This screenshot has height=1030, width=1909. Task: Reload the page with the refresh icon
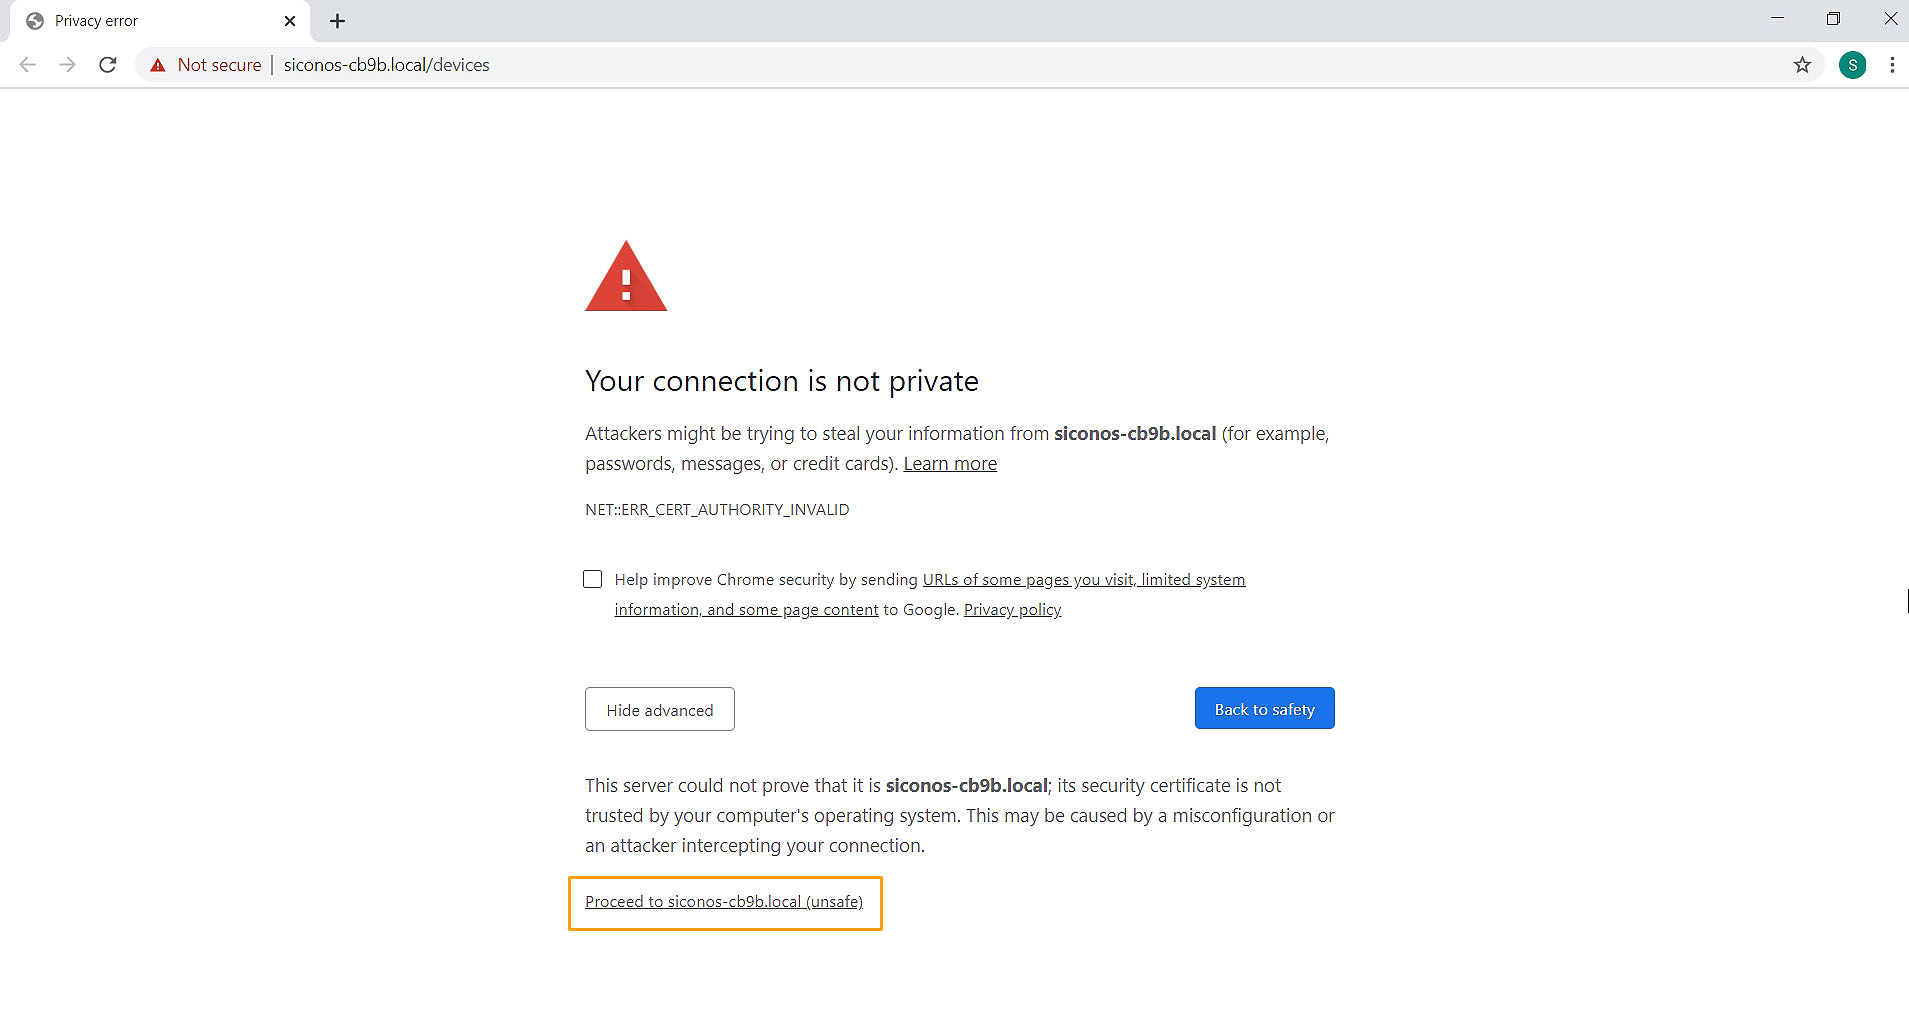[108, 65]
